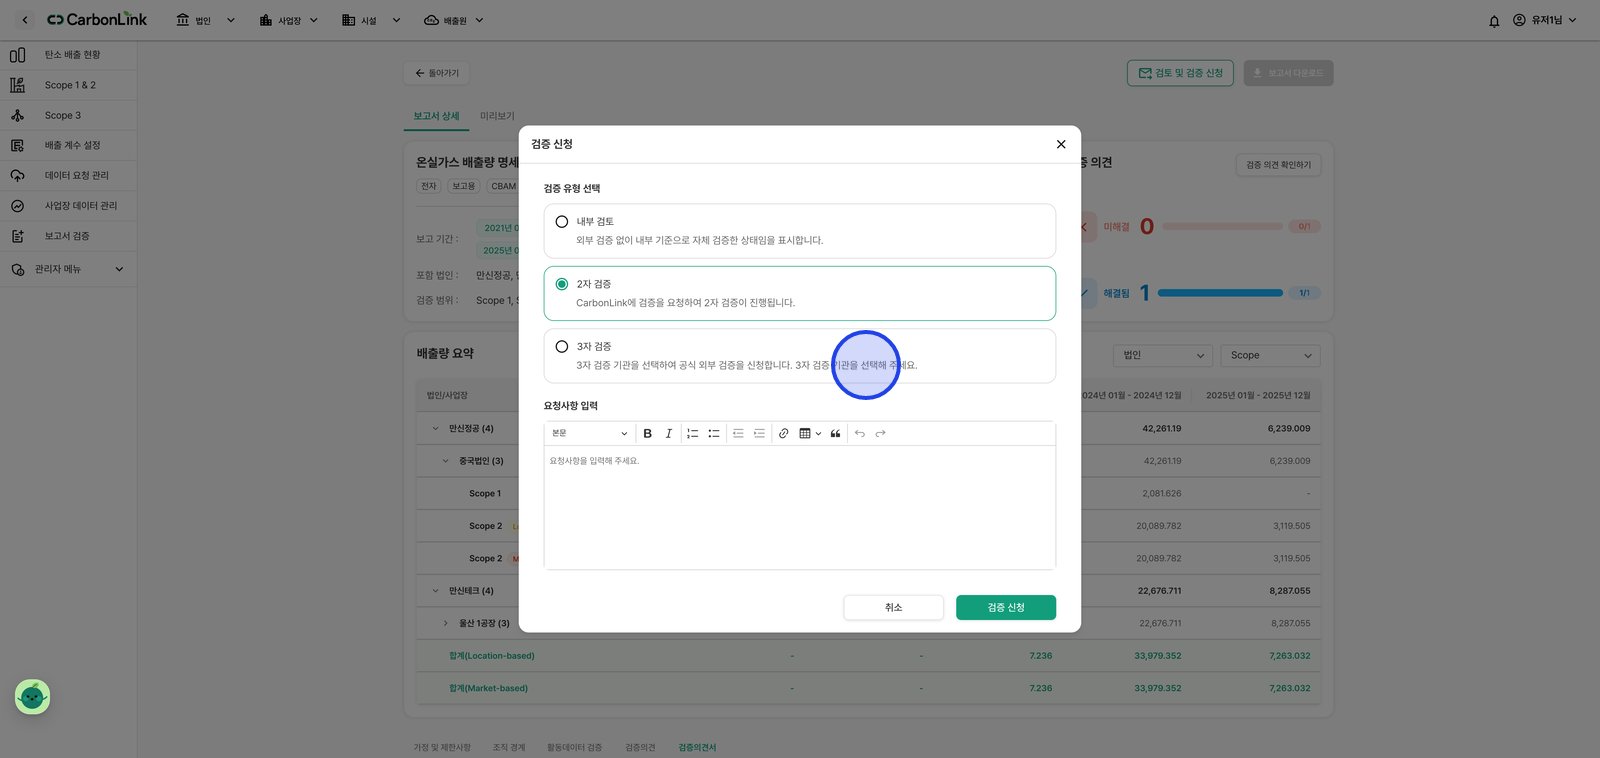Screen dimensions: 1600x758
Task: Toggle bold formatting in the editor
Action: (647, 434)
